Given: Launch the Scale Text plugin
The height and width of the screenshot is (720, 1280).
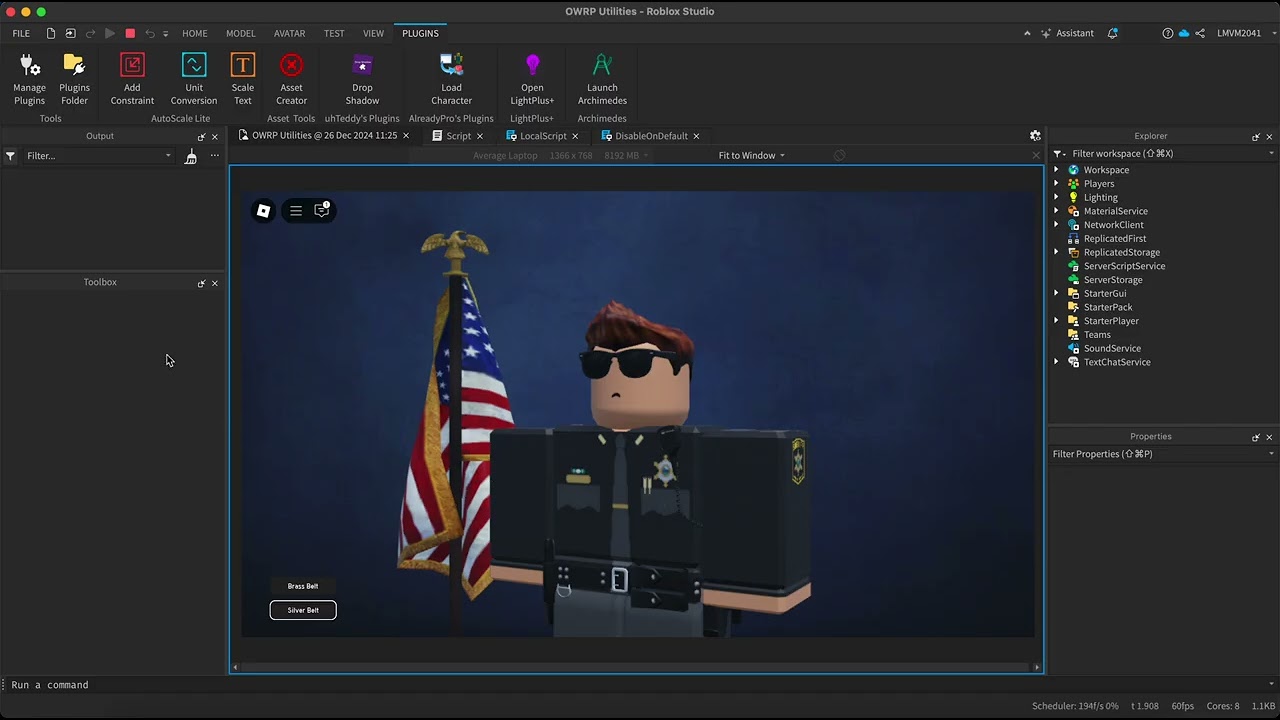Looking at the screenshot, I should pyautogui.click(x=242, y=78).
